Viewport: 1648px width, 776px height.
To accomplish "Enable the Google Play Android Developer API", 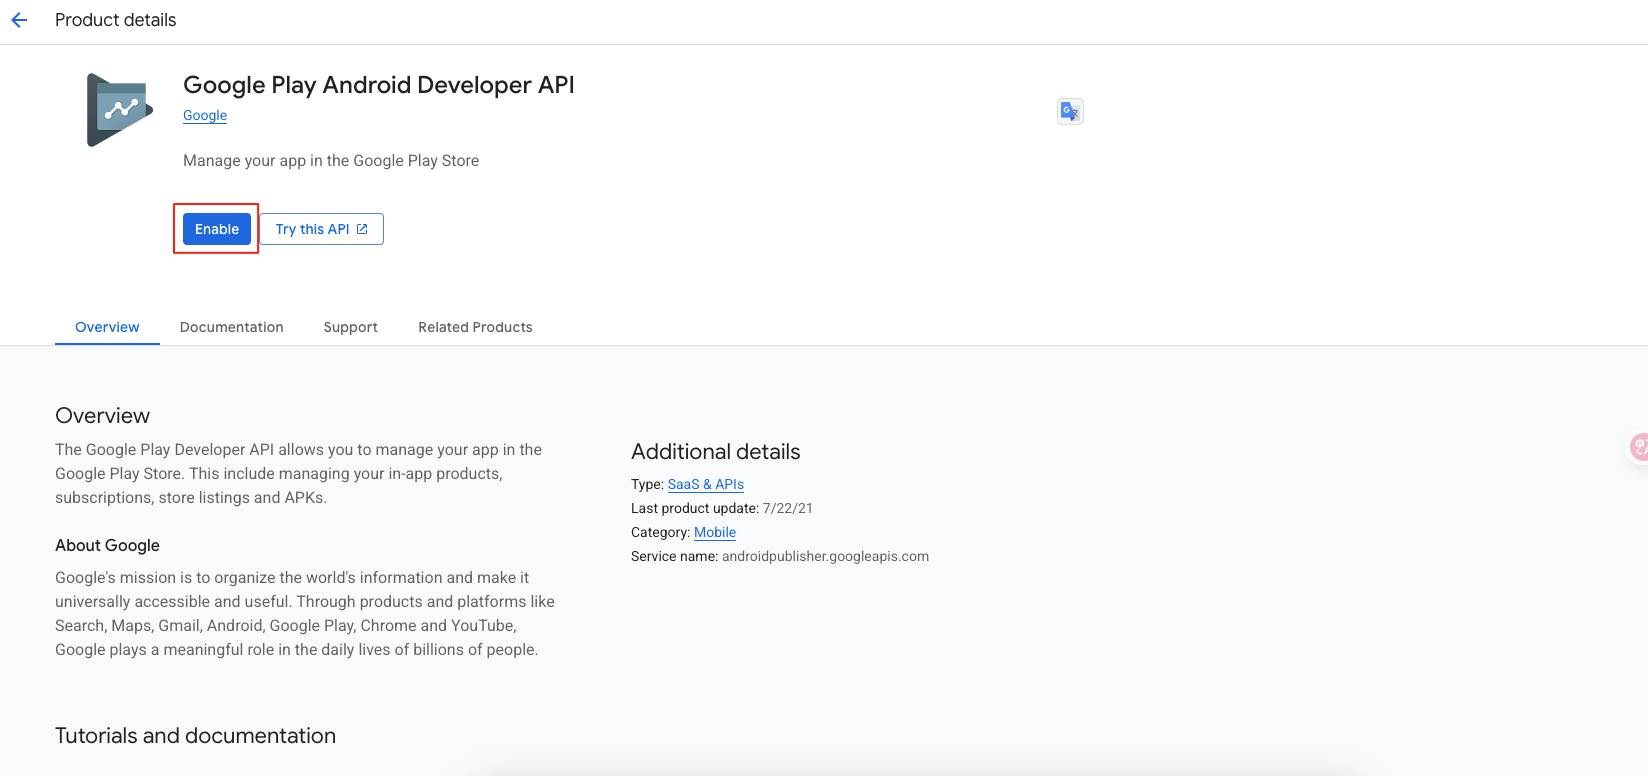I will (217, 229).
